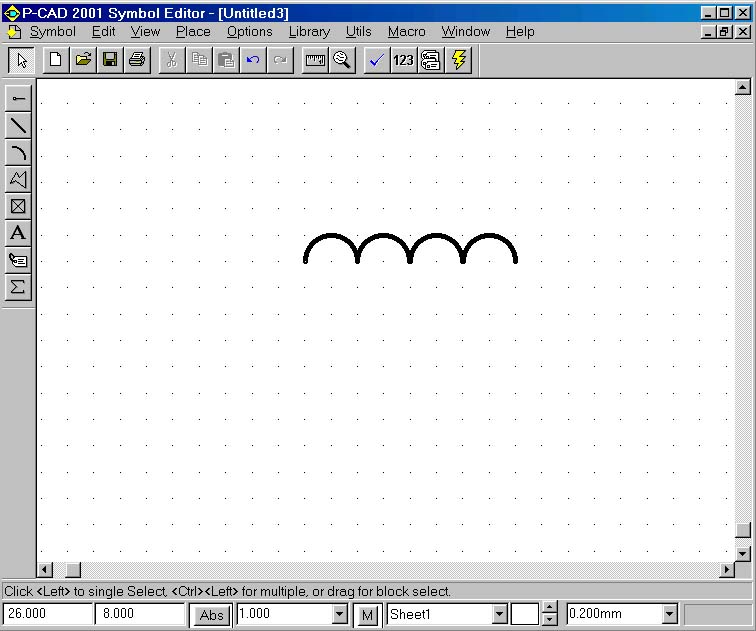
Task: Select the Place Polygon tool
Action: tap(18, 180)
